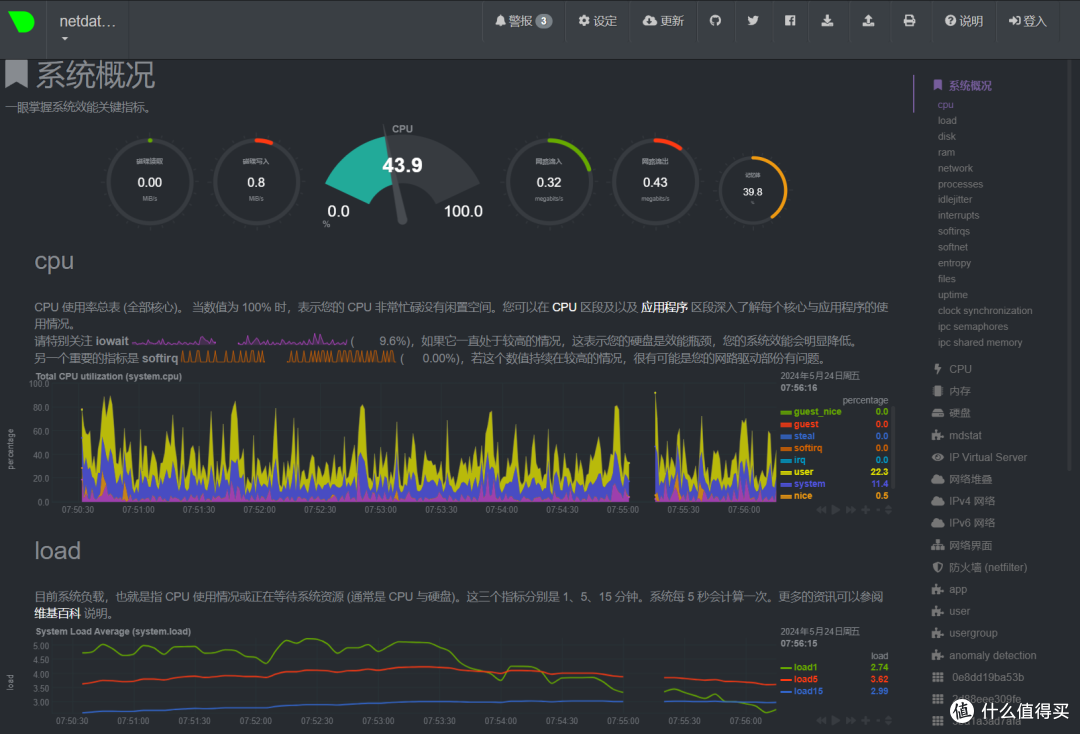Screen dimensions: 1080x734
Task: Open the netdata GitHub icon in top bar
Action: point(717,20)
